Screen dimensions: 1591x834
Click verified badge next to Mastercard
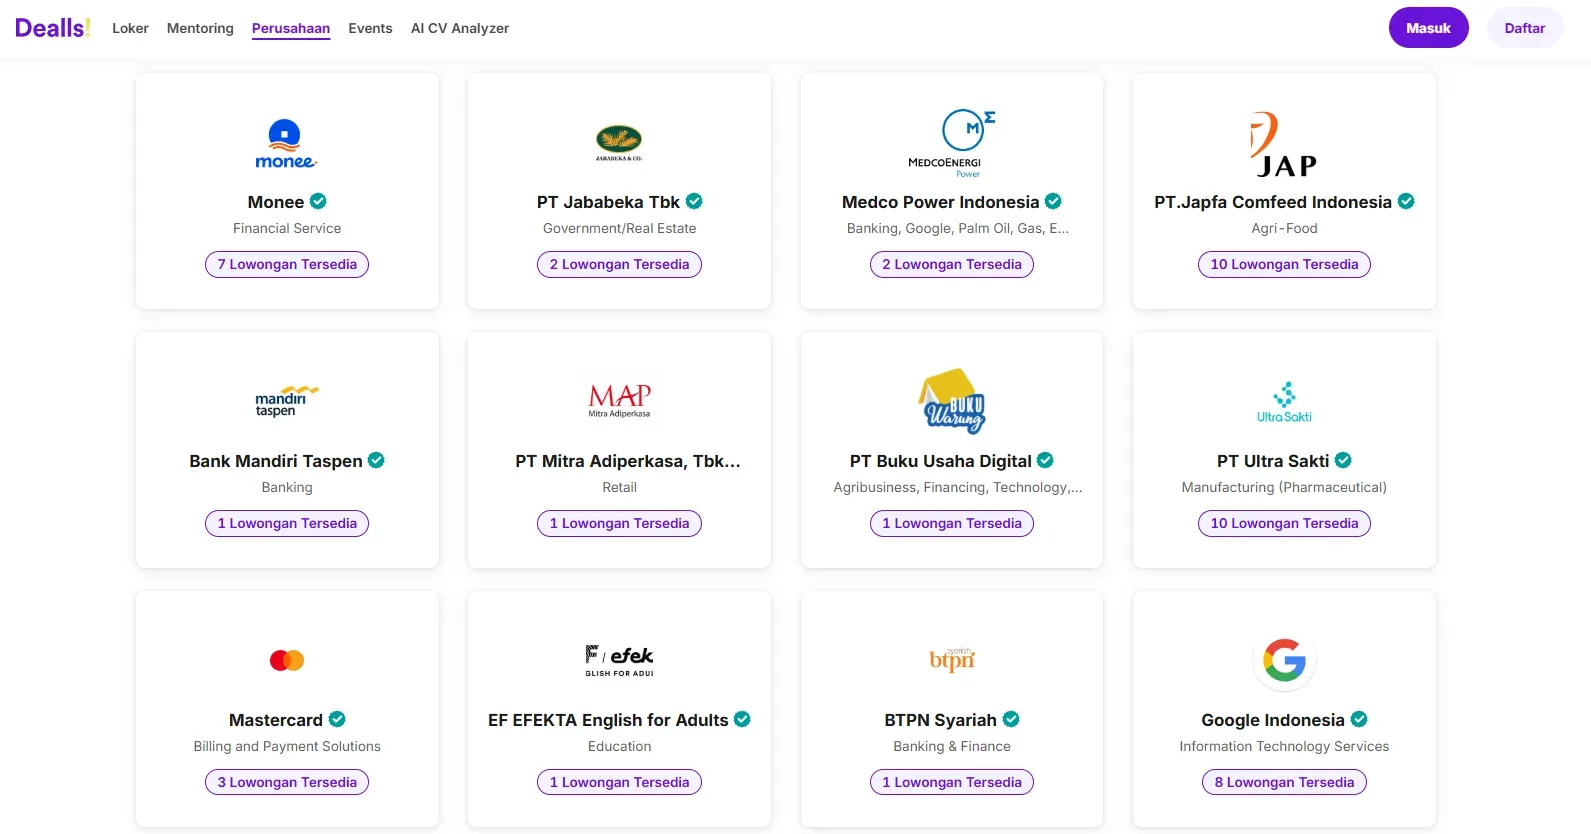pyautogui.click(x=337, y=719)
